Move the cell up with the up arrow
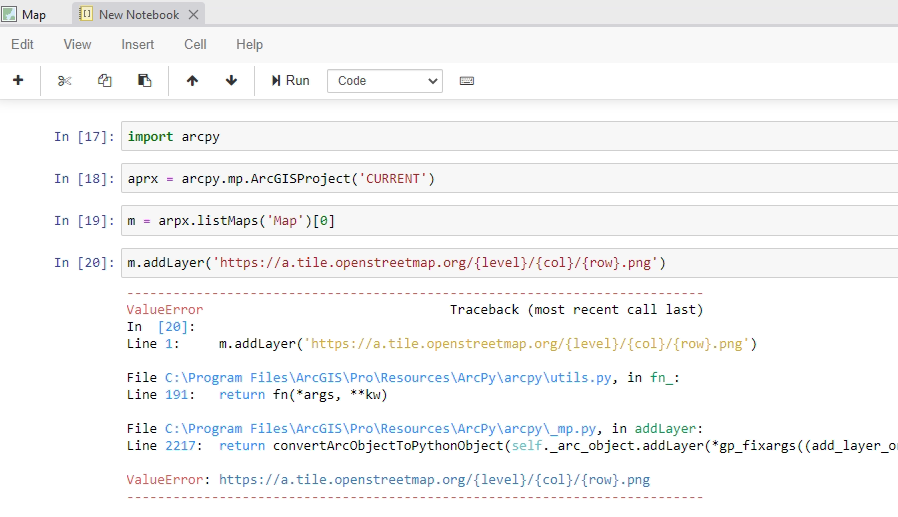This screenshot has height=517, width=898. (192, 80)
